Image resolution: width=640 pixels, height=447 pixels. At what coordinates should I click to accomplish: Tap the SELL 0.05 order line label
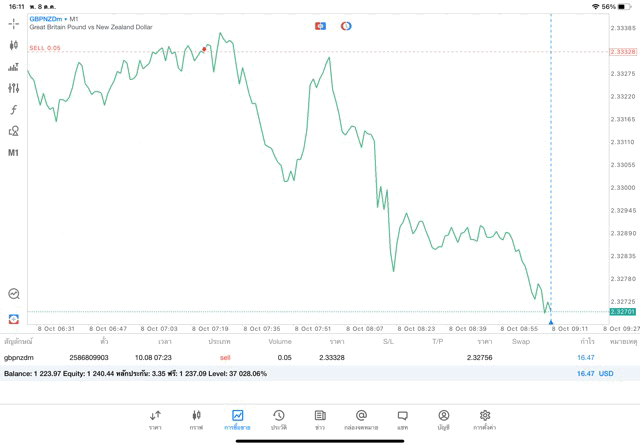[x=45, y=48]
